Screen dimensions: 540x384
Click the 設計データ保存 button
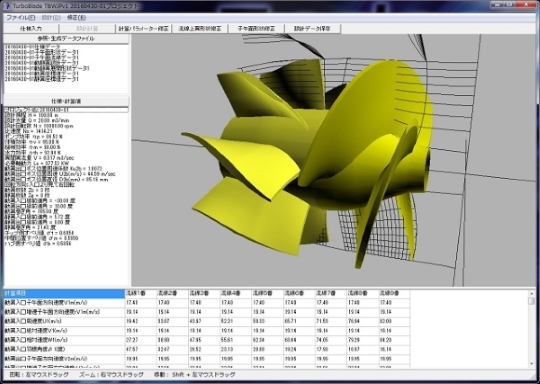[x=313, y=29]
